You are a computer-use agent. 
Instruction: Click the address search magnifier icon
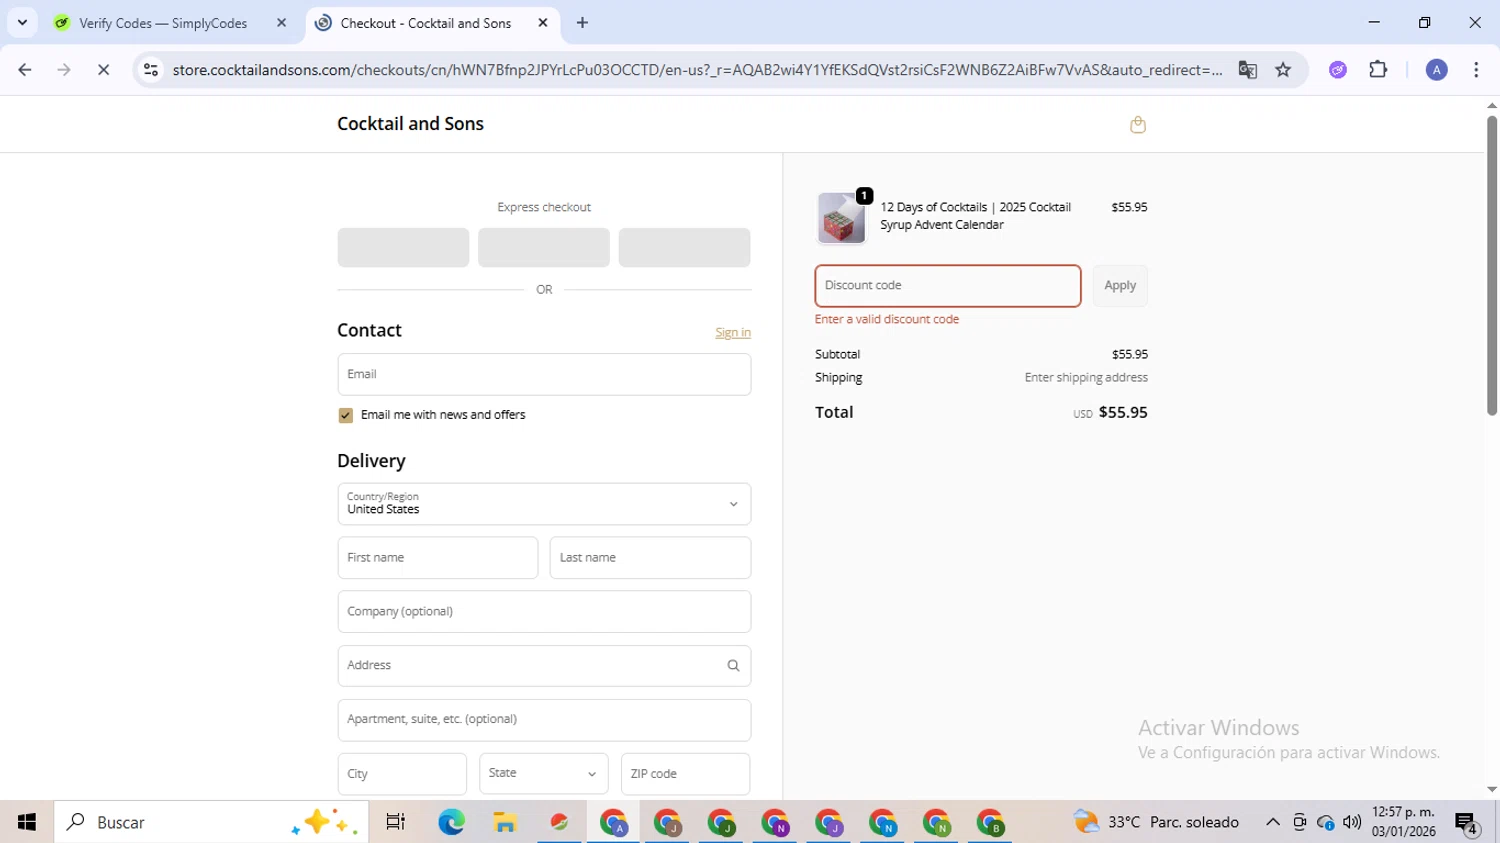(733, 666)
